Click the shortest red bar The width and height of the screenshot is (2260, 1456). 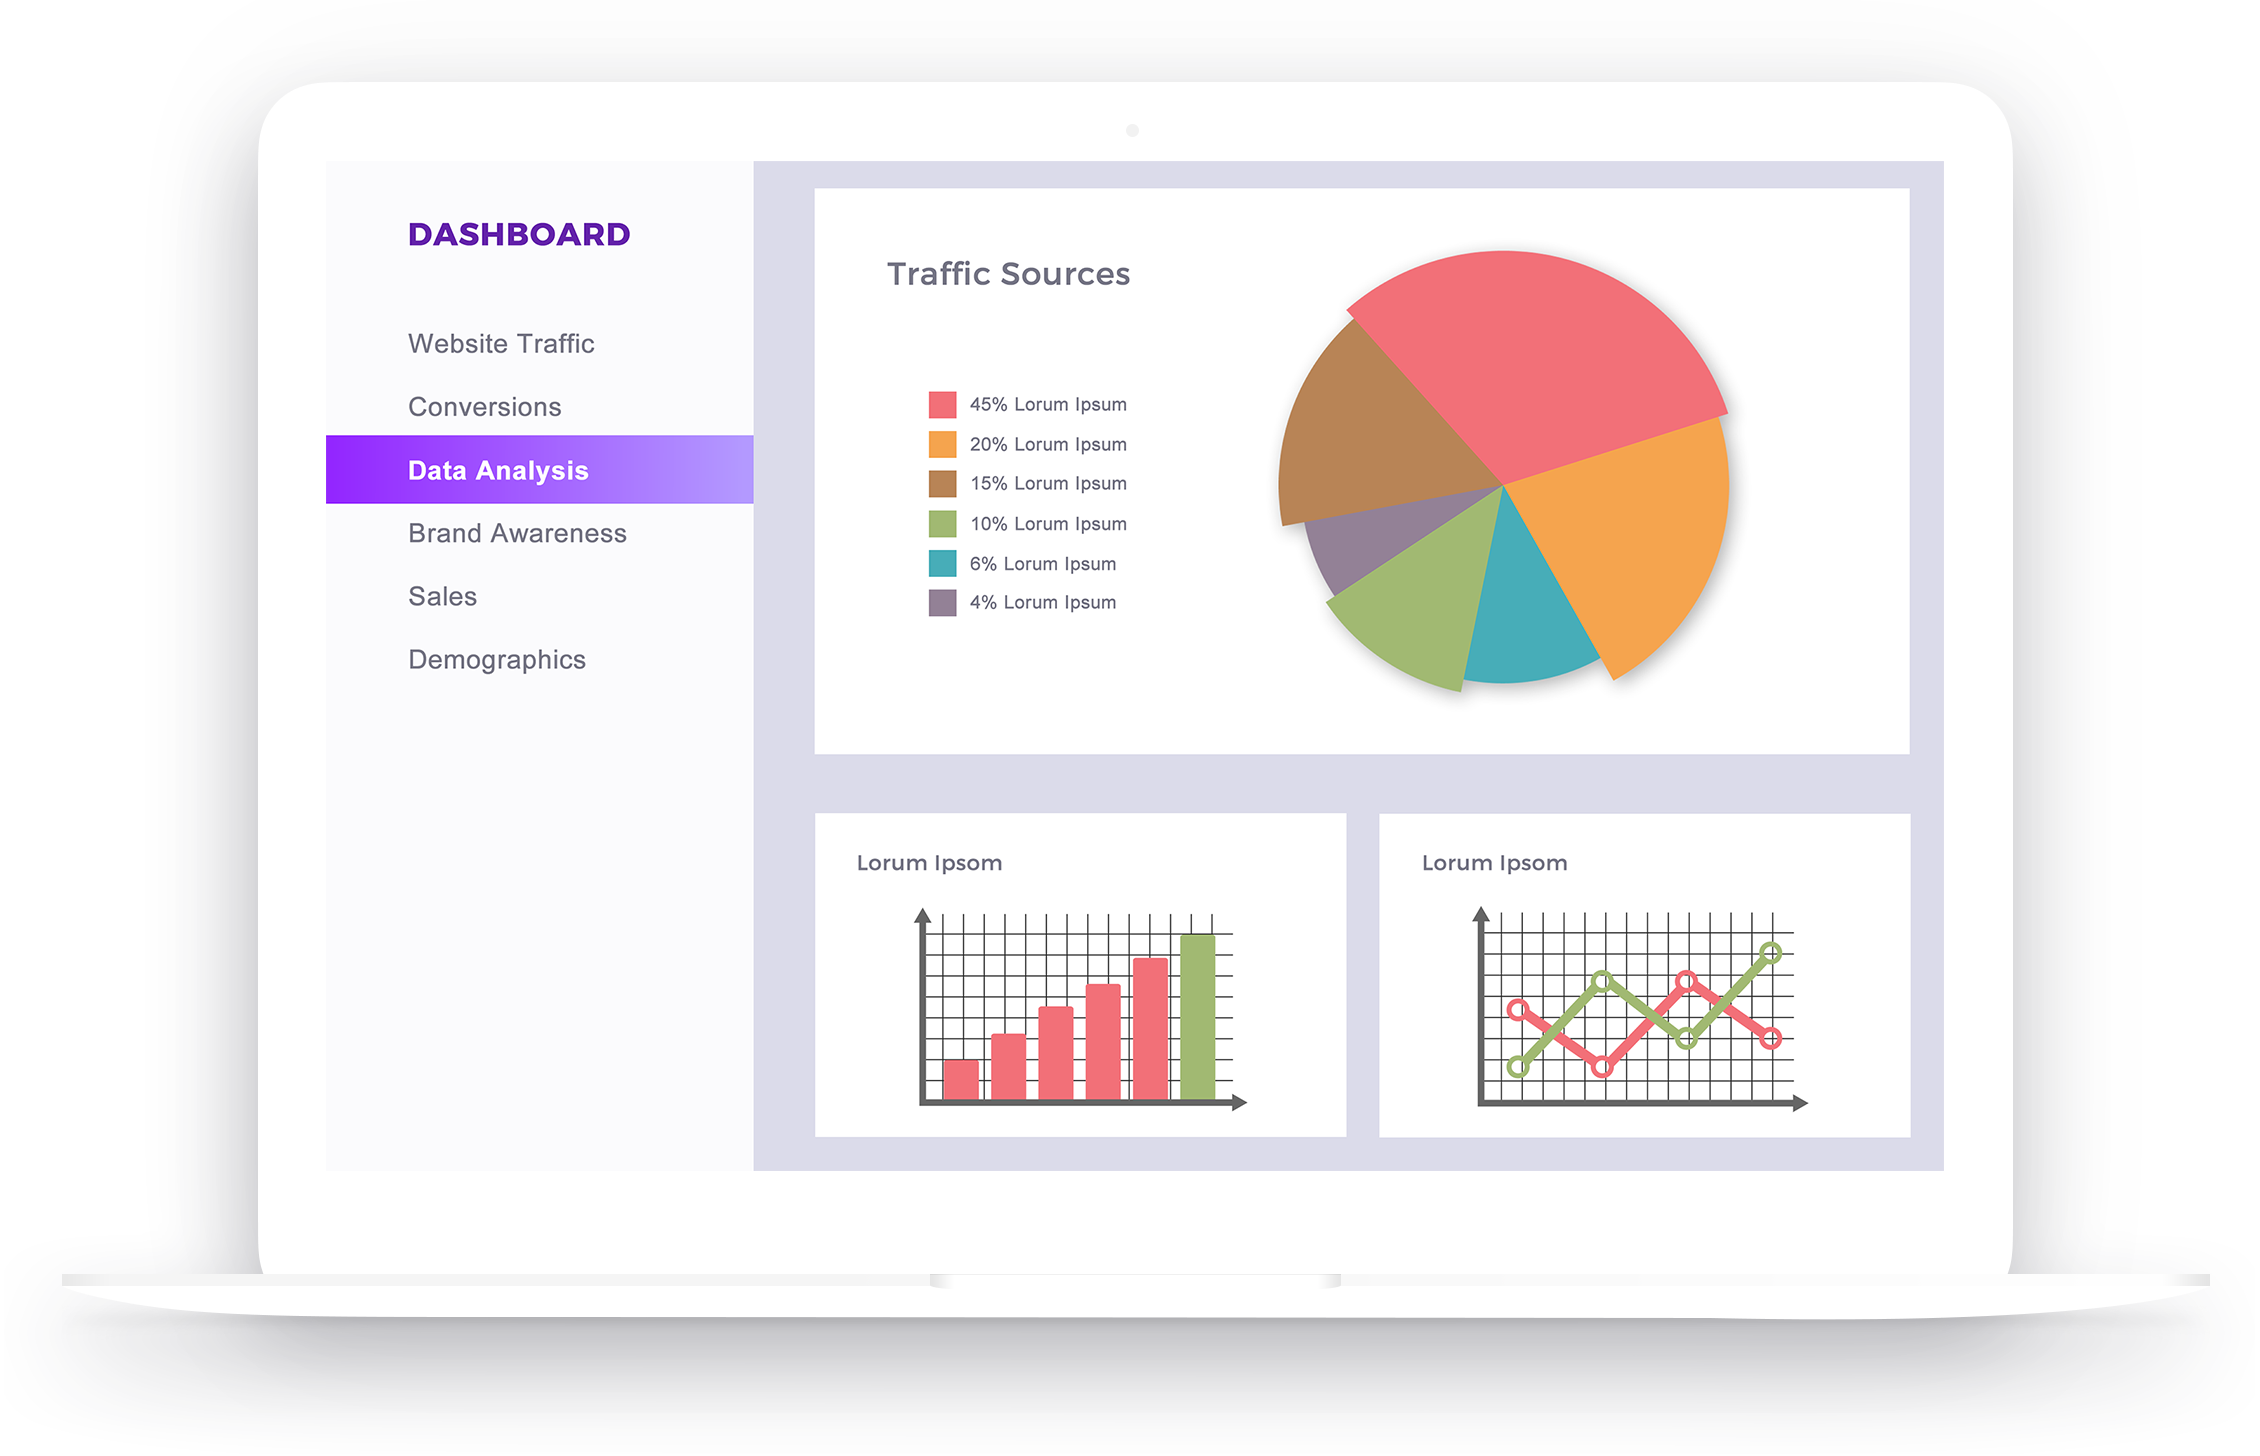tap(960, 1079)
